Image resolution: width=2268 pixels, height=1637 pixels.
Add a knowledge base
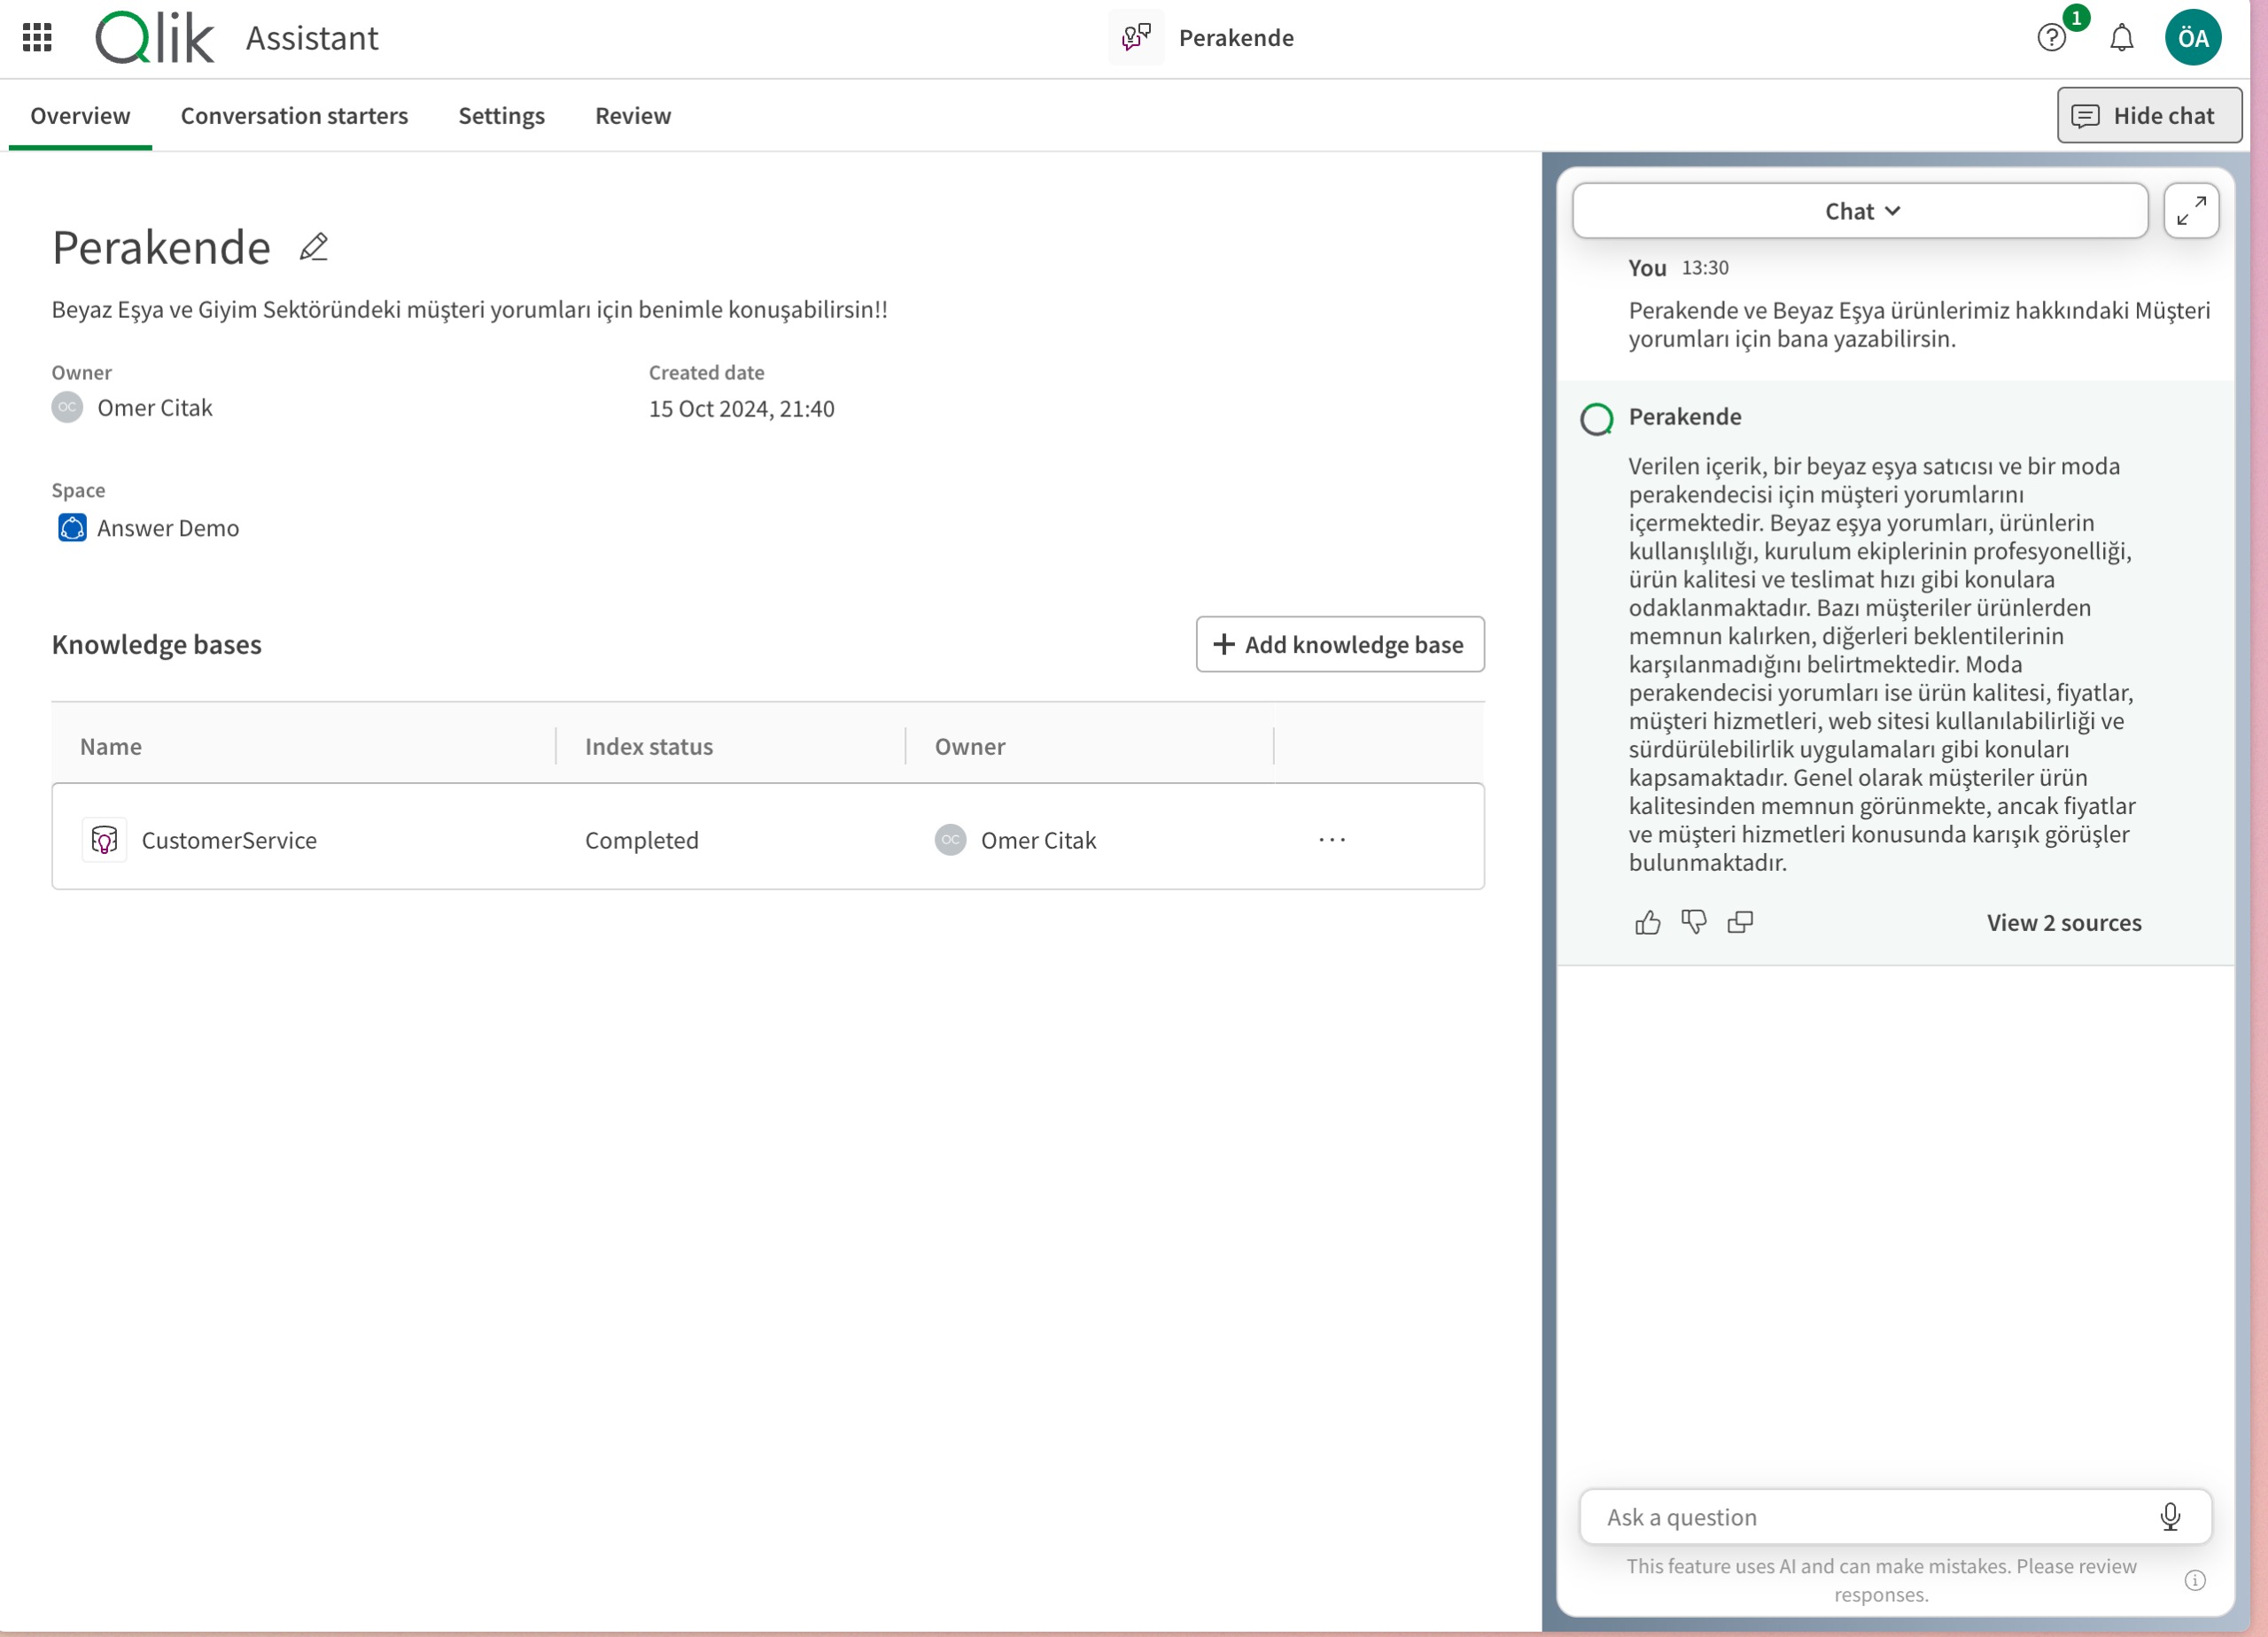[1340, 645]
